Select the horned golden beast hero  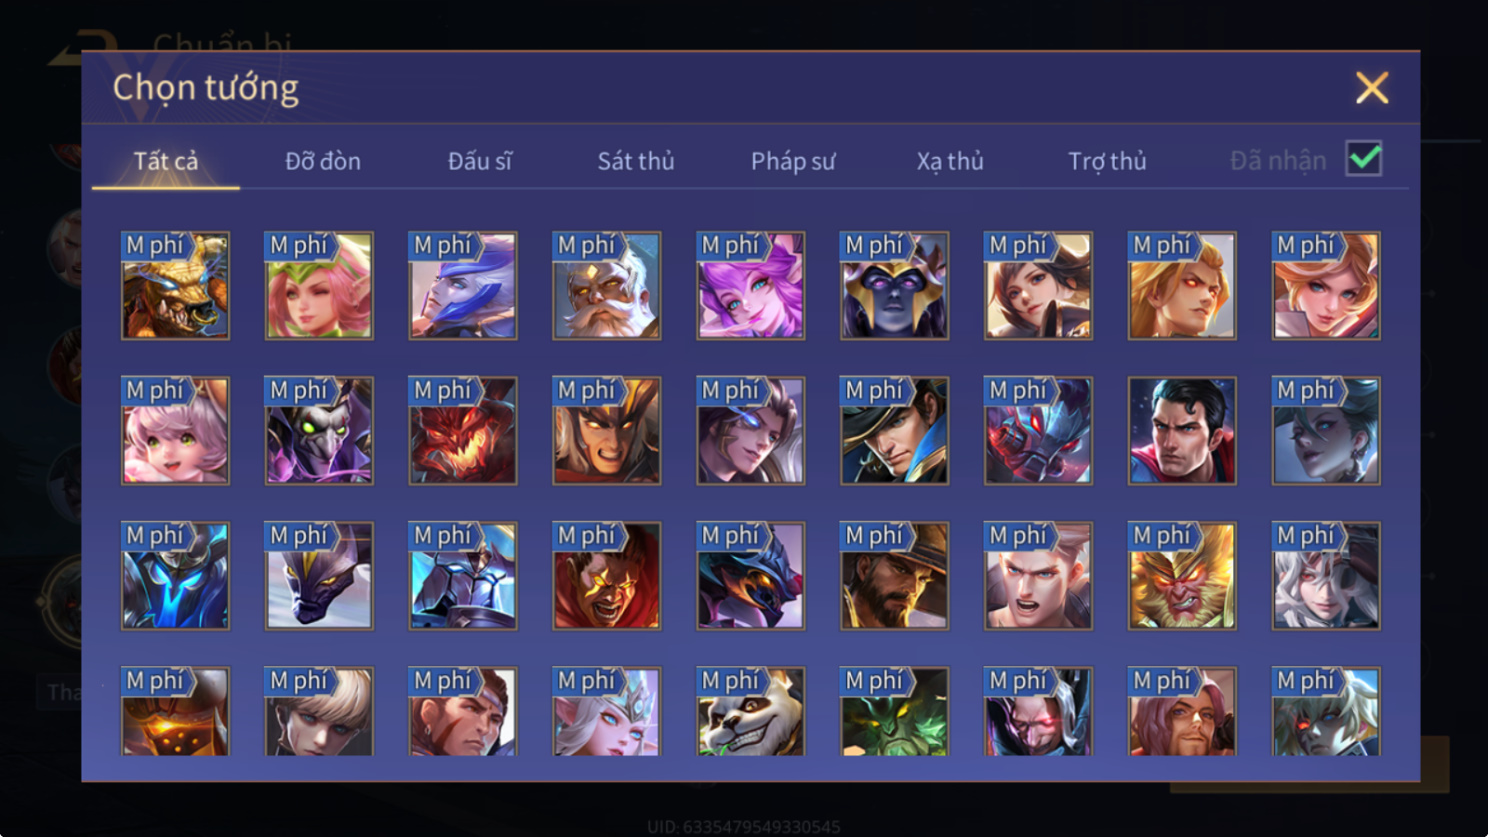coord(175,286)
